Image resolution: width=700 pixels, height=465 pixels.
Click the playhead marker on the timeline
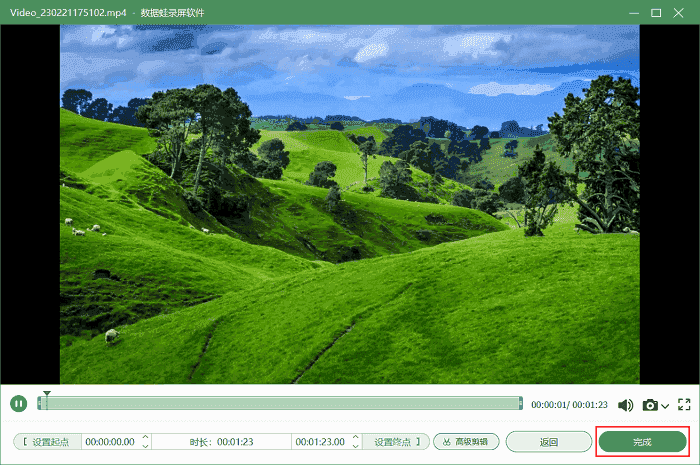pos(46,394)
